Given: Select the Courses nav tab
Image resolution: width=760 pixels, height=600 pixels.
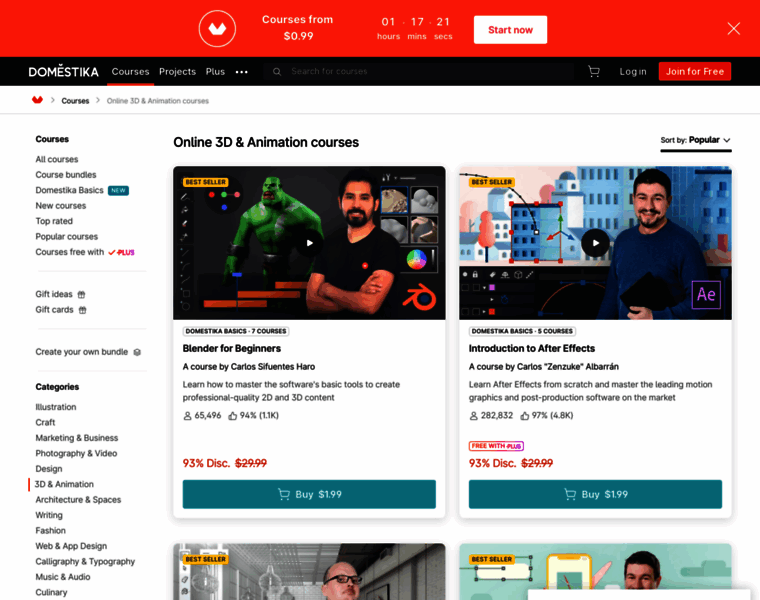Looking at the screenshot, I should pos(130,71).
